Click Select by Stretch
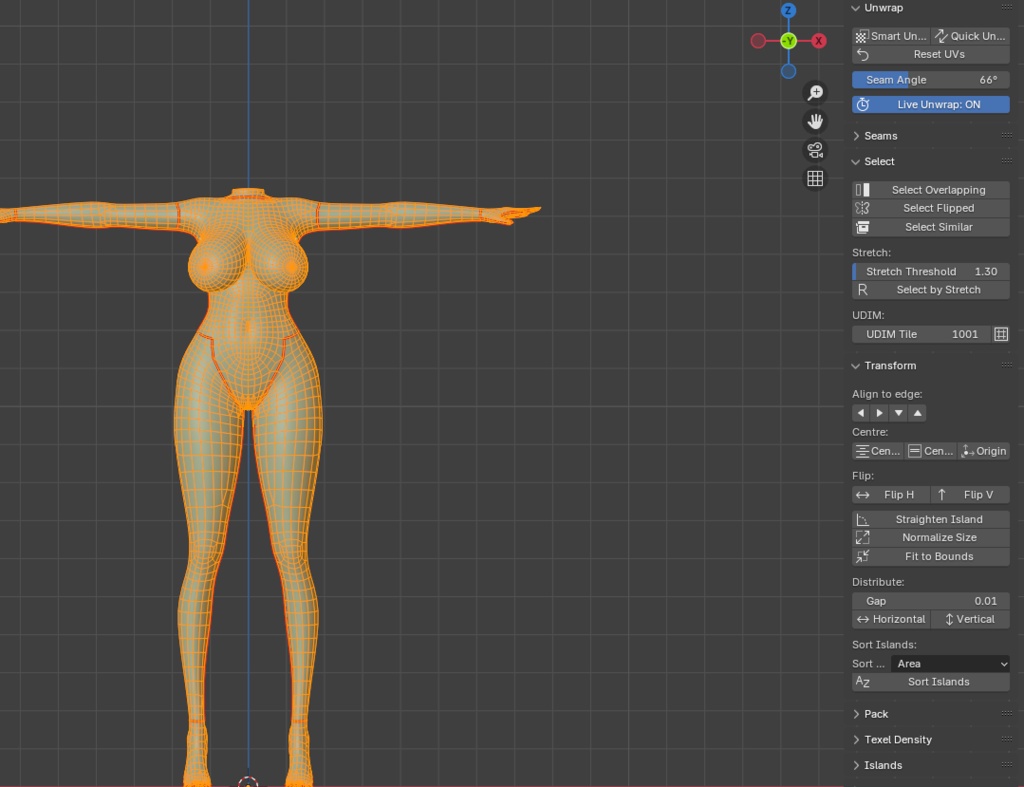This screenshot has height=787, width=1024. click(931, 290)
